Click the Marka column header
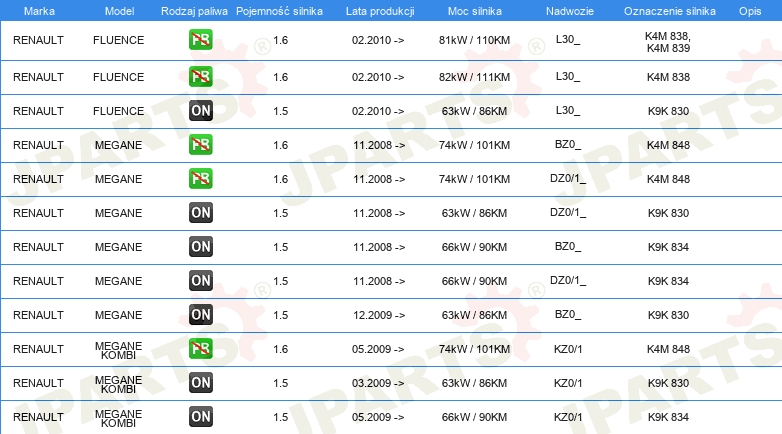 [x=39, y=11]
